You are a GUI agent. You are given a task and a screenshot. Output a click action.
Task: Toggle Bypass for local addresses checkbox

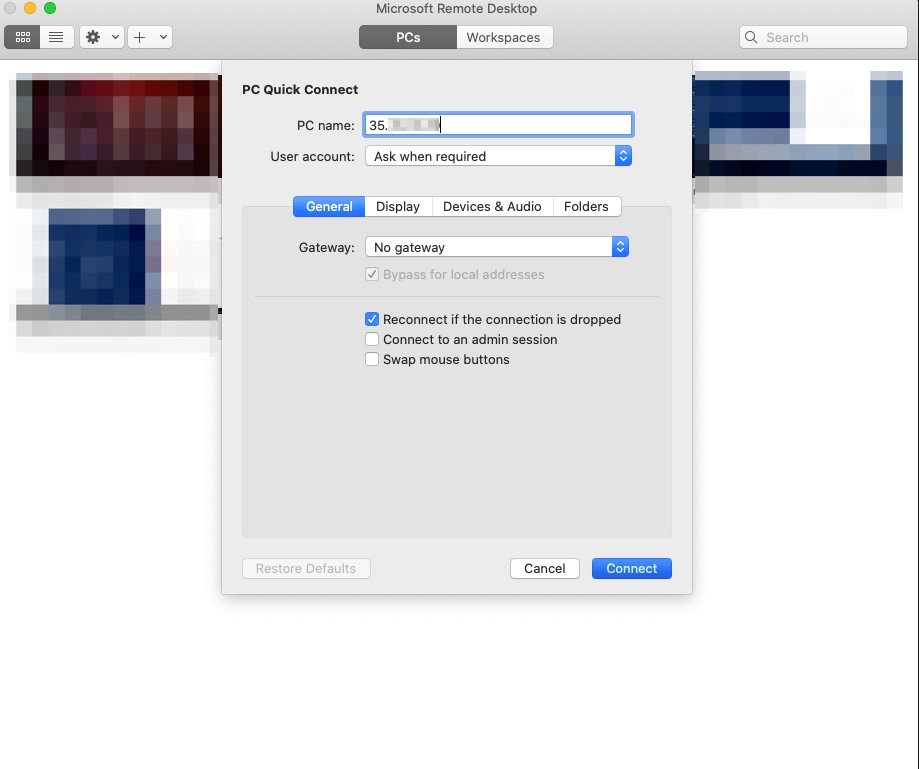click(372, 274)
